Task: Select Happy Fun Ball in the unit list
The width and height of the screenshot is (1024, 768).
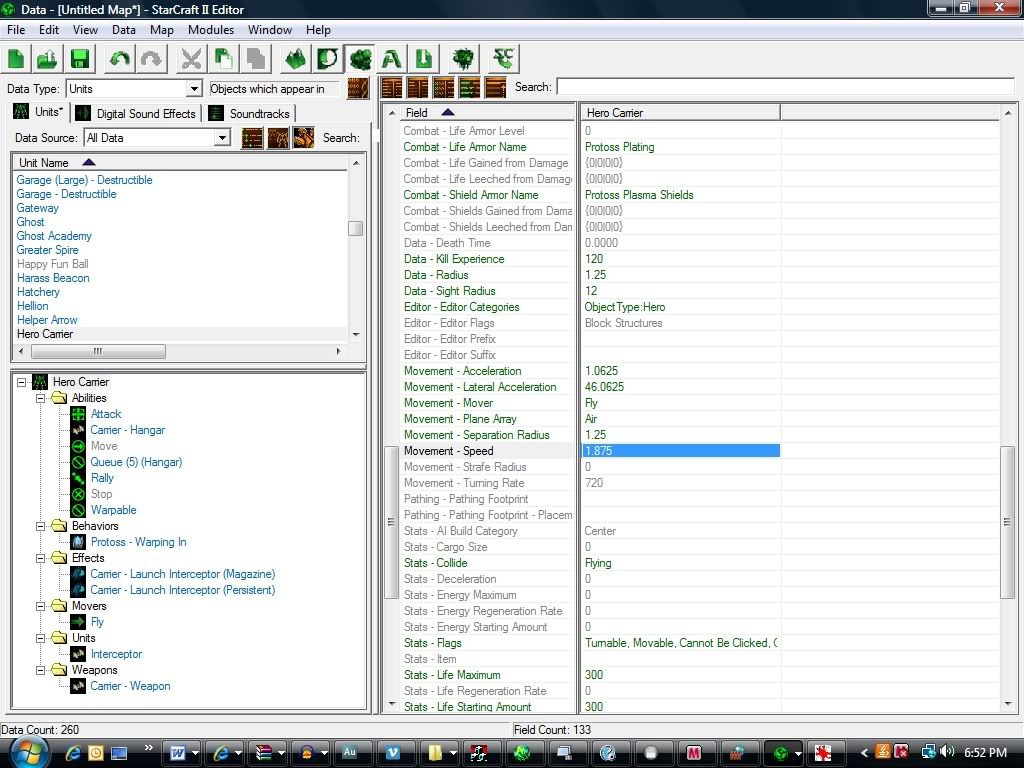Action: [x=53, y=264]
